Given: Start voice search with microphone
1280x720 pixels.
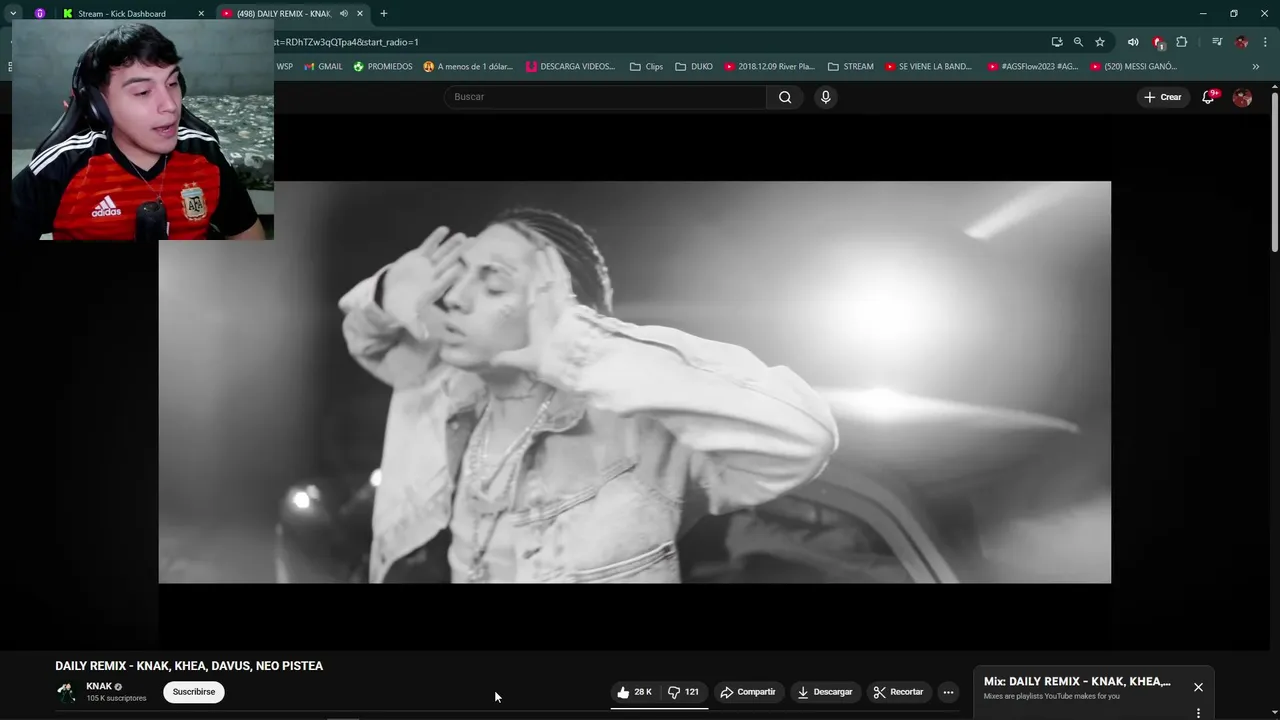Looking at the screenshot, I should [x=825, y=97].
